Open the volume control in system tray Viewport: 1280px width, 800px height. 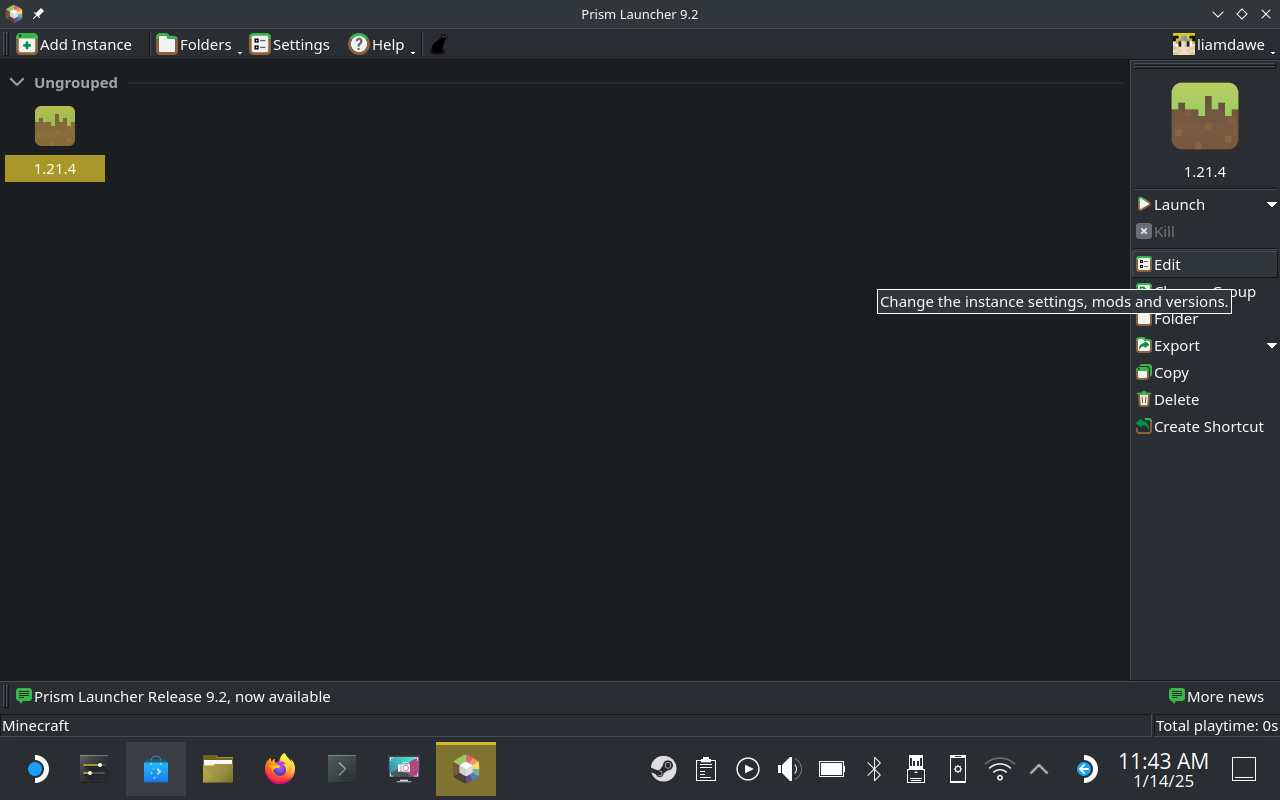pyautogui.click(x=789, y=769)
